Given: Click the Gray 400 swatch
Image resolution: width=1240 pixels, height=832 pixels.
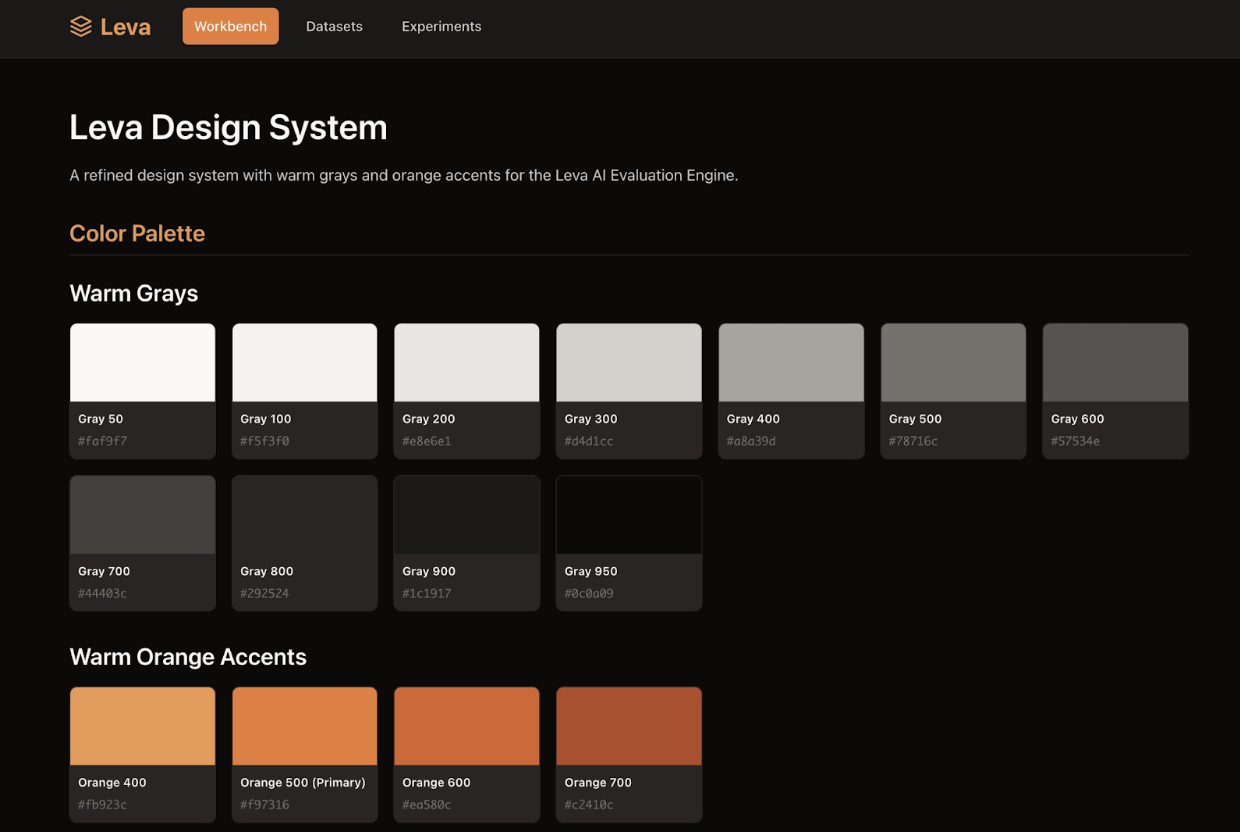Looking at the screenshot, I should pos(791,363).
